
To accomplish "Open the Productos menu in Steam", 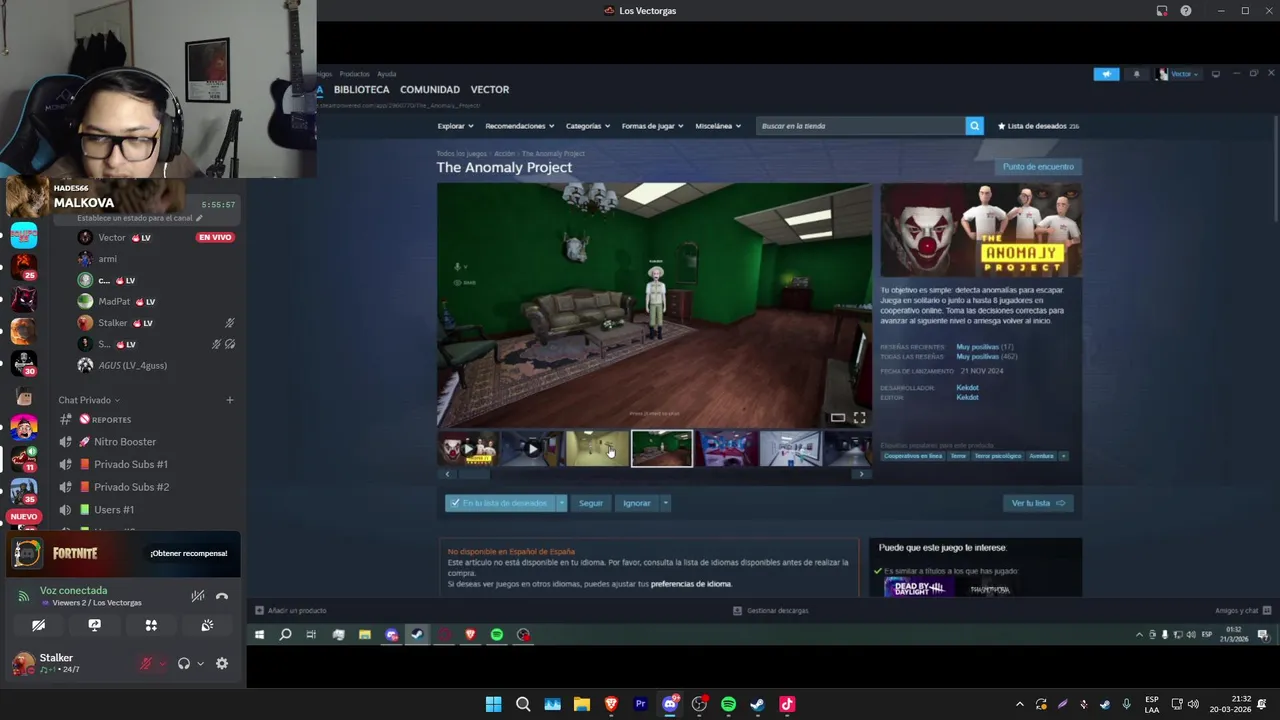I will (x=354, y=74).
